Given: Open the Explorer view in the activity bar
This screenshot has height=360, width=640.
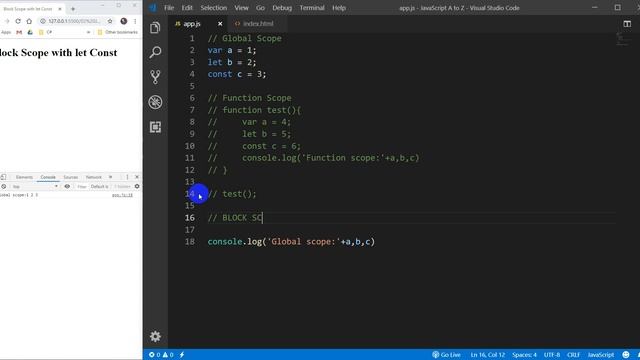Looking at the screenshot, I should point(155,28).
